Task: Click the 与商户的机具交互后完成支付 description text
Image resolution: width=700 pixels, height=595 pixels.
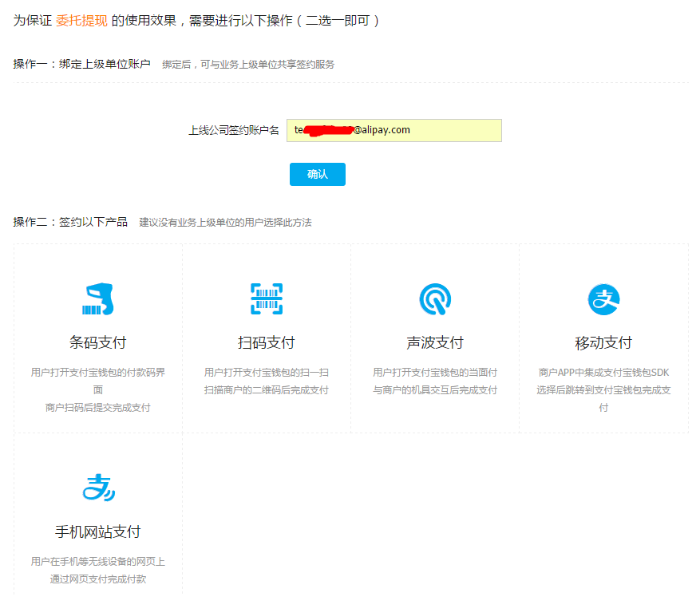Action: tap(435, 390)
